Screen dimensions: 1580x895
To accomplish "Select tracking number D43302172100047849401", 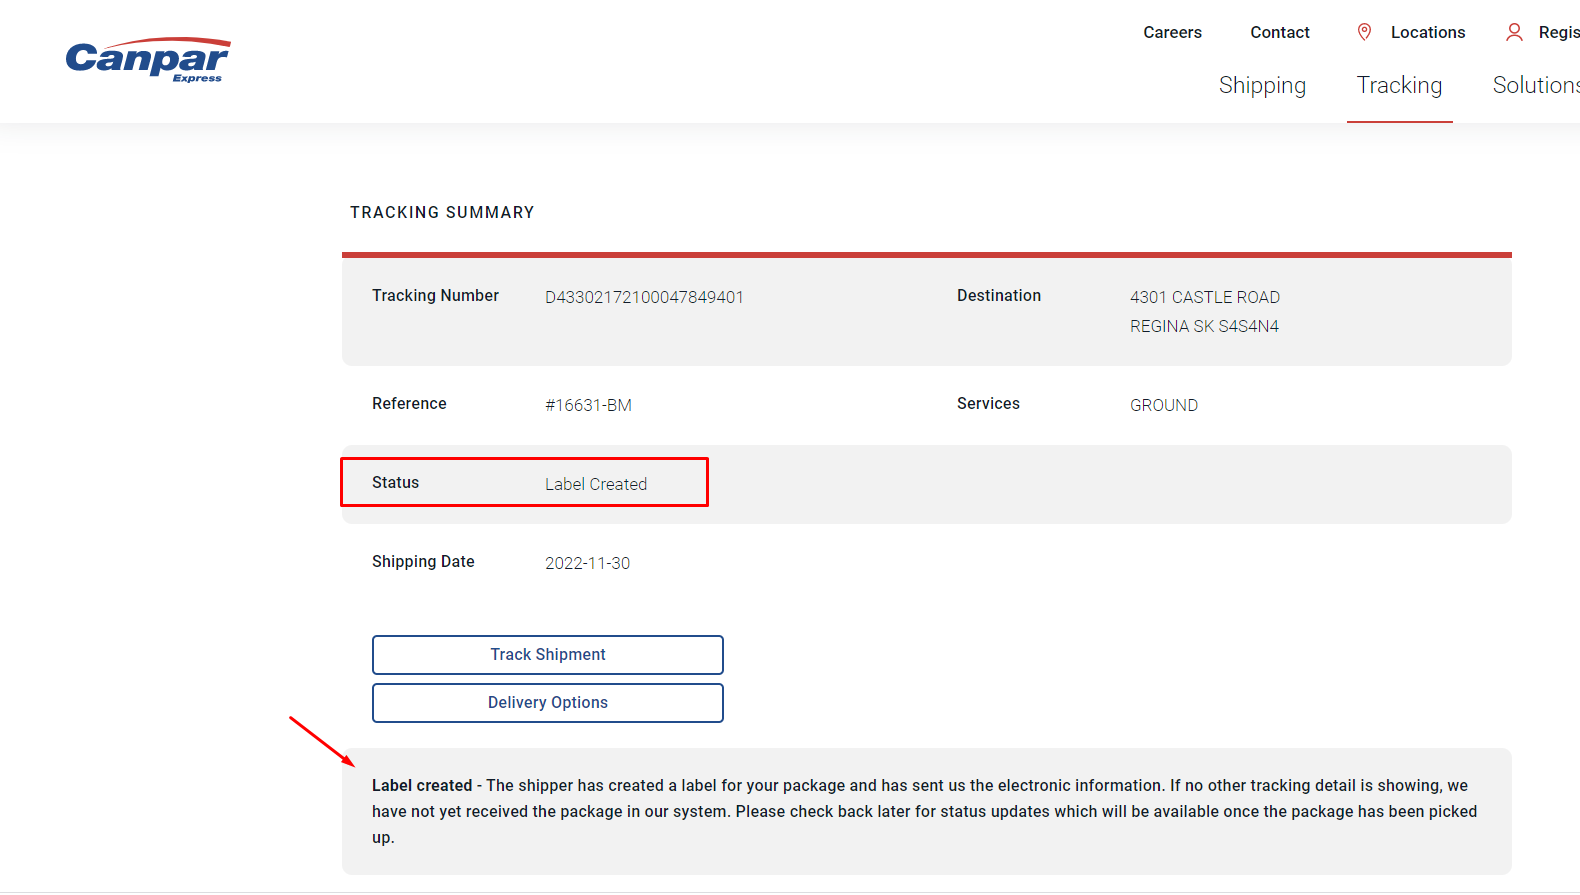I will [x=644, y=297].
